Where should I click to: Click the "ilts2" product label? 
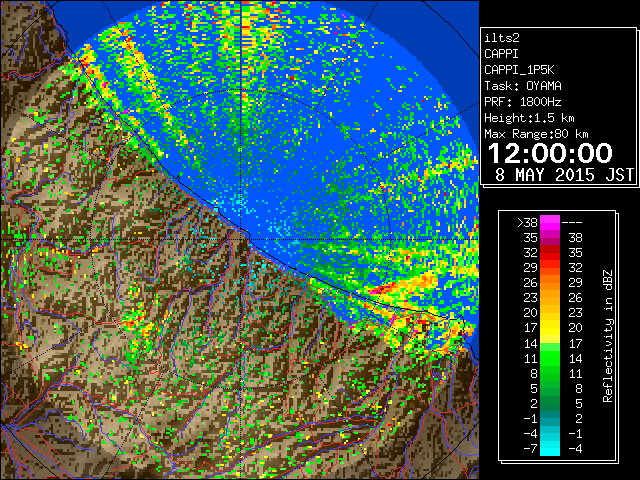pos(502,38)
